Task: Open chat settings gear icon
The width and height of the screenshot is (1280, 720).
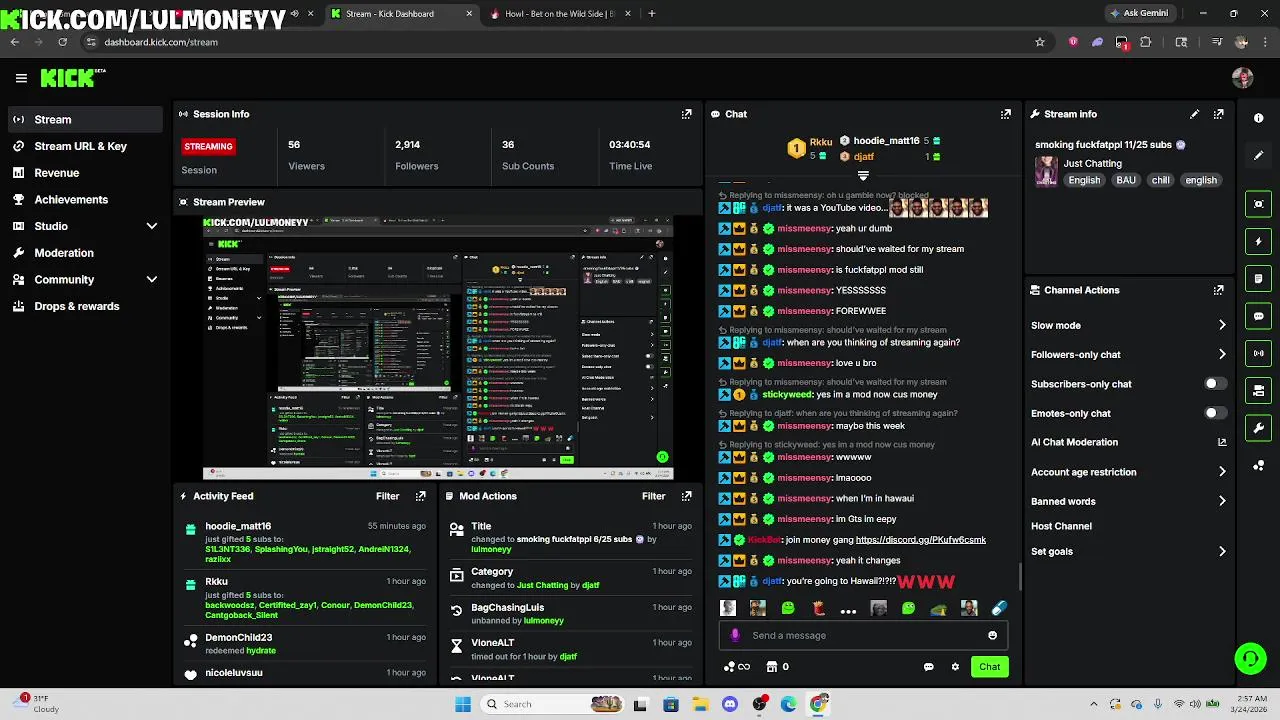Action: 955,667
